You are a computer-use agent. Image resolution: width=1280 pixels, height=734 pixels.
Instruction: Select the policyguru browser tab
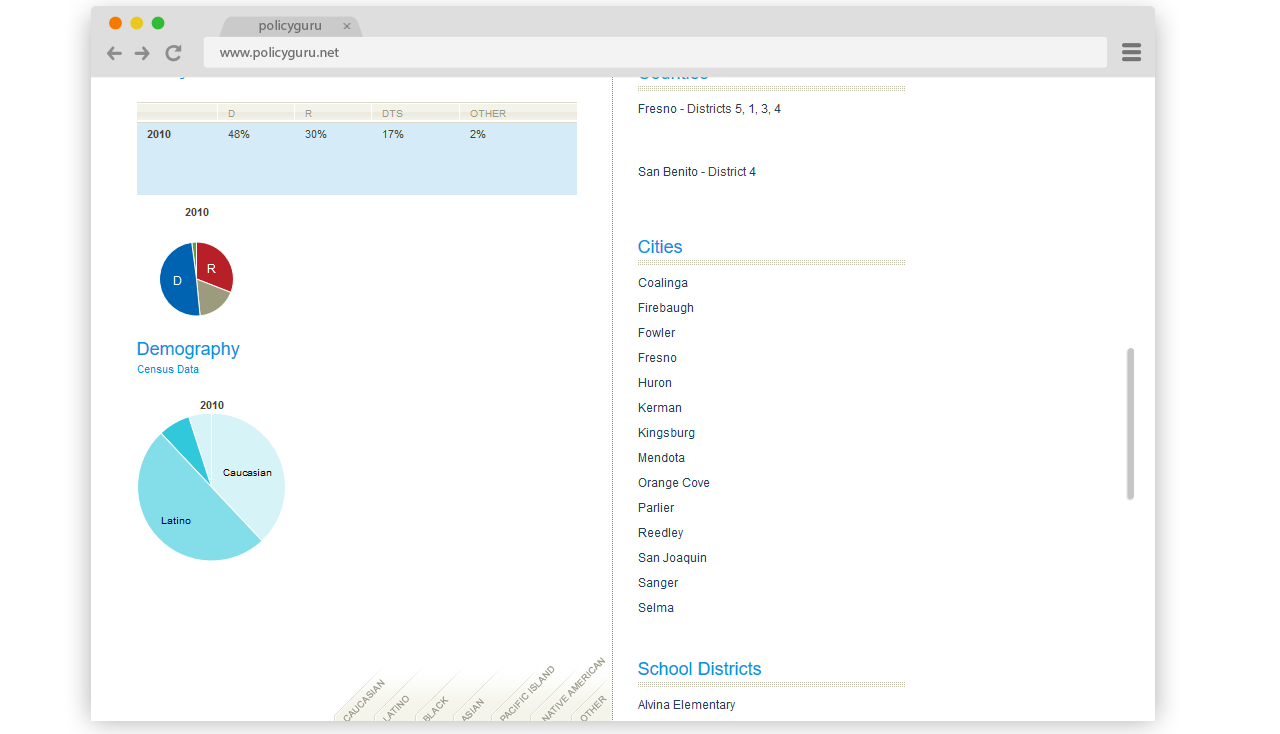[x=289, y=27]
